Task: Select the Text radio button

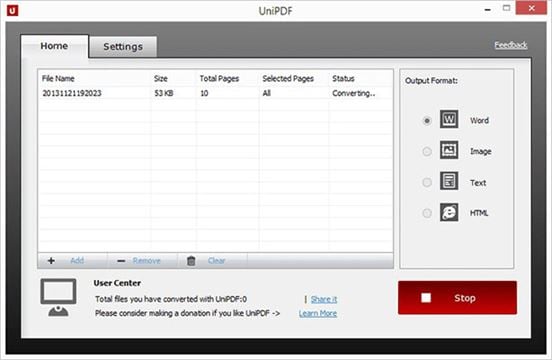Action: (427, 182)
